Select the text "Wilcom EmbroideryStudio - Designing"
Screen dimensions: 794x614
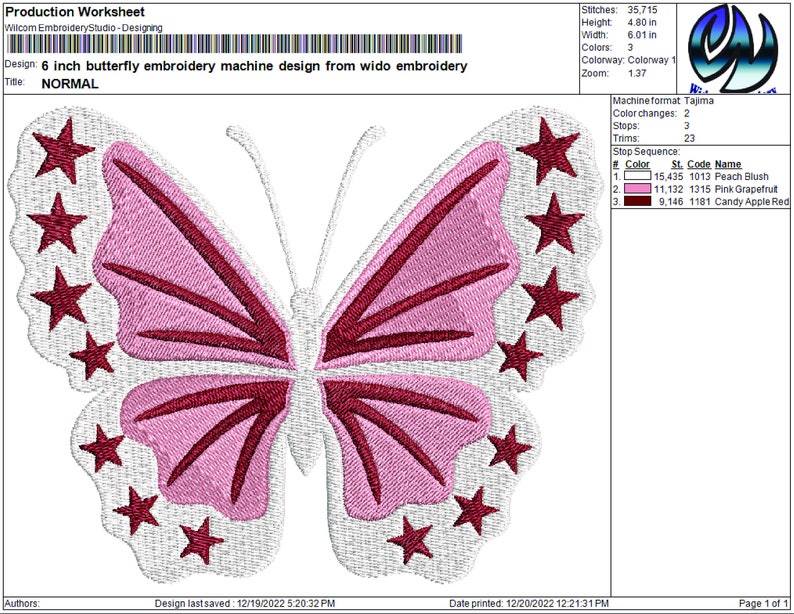tap(83, 28)
